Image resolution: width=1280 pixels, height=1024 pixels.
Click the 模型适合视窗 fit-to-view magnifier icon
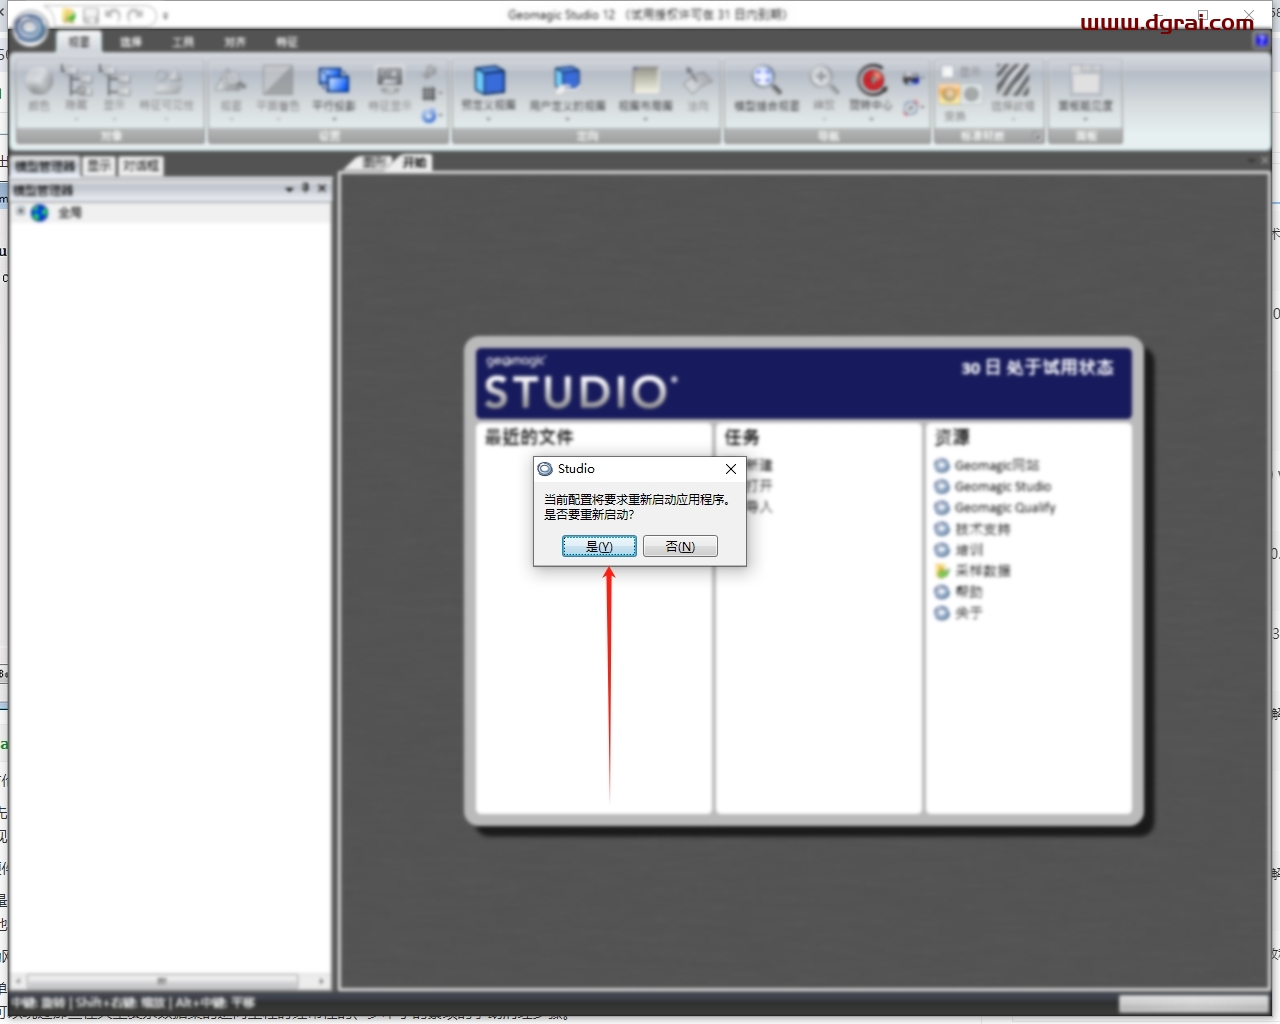(766, 80)
